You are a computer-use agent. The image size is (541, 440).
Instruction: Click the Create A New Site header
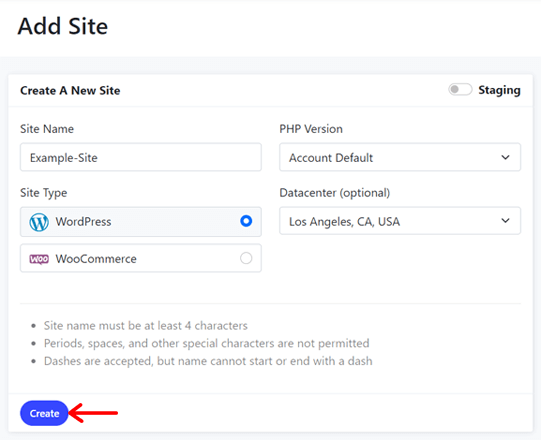click(x=70, y=90)
